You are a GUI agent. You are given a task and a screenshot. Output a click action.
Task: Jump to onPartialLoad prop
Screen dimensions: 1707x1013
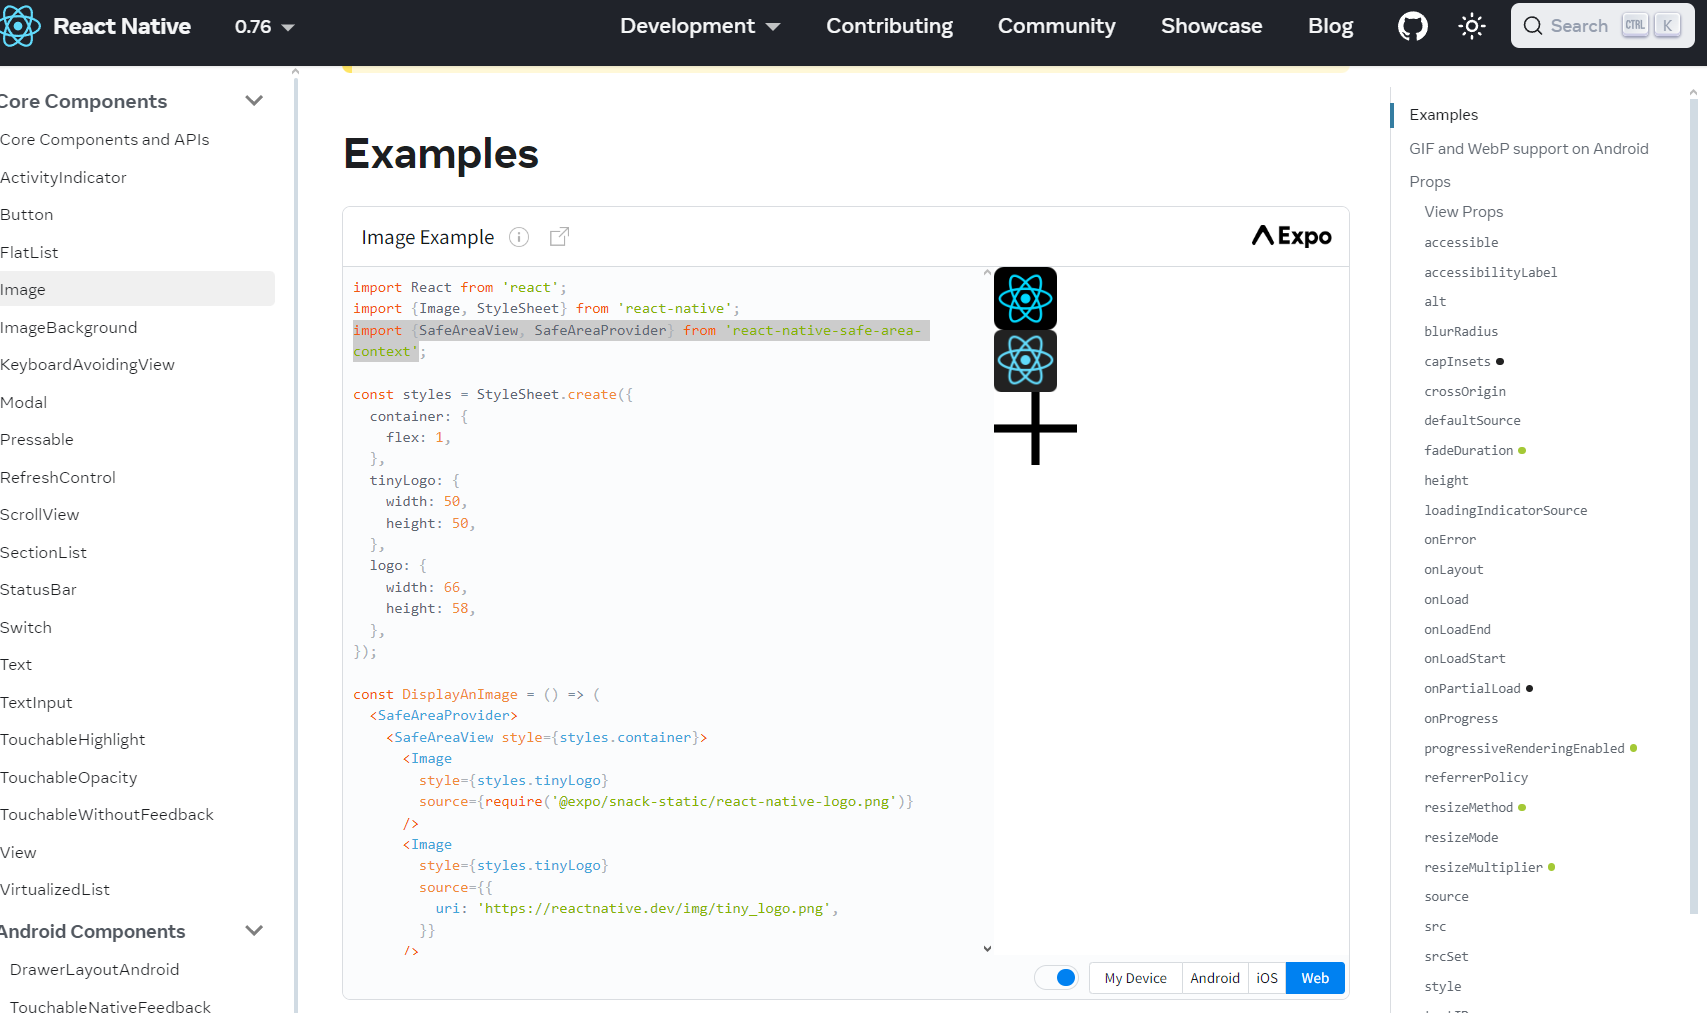tap(1472, 689)
